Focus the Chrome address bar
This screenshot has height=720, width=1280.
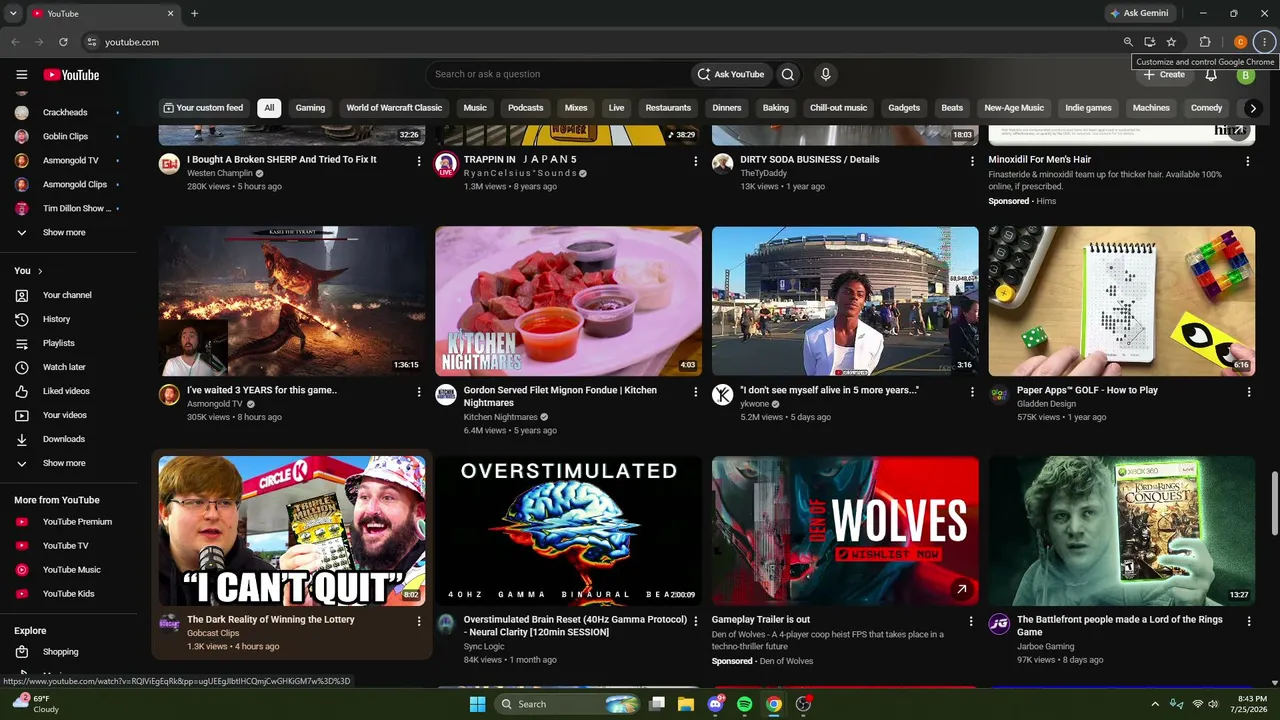(600, 42)
